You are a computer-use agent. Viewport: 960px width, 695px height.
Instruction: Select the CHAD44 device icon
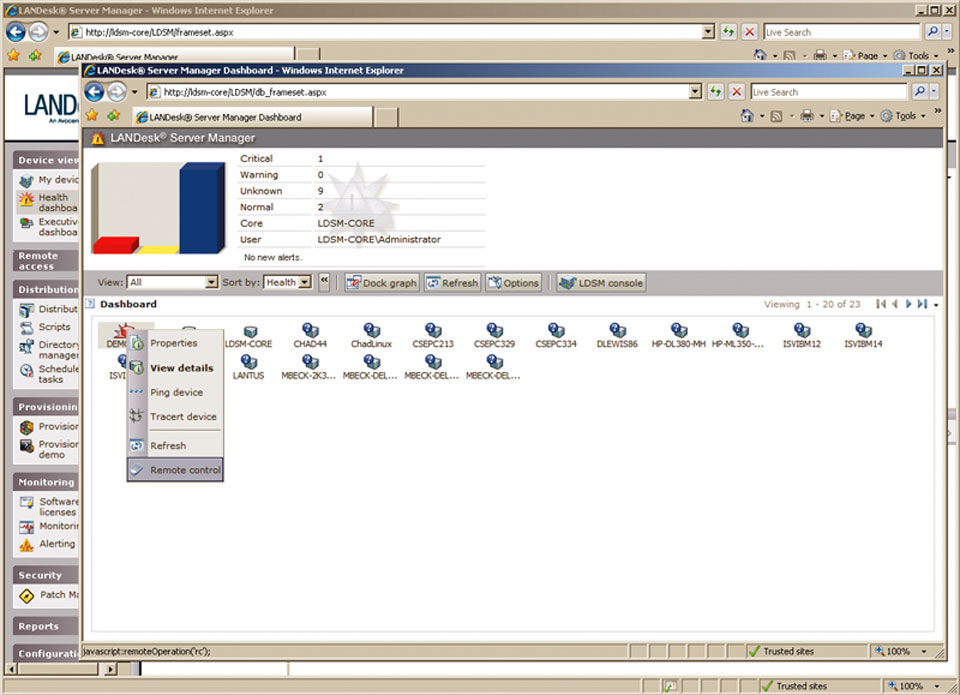[310, 331]
